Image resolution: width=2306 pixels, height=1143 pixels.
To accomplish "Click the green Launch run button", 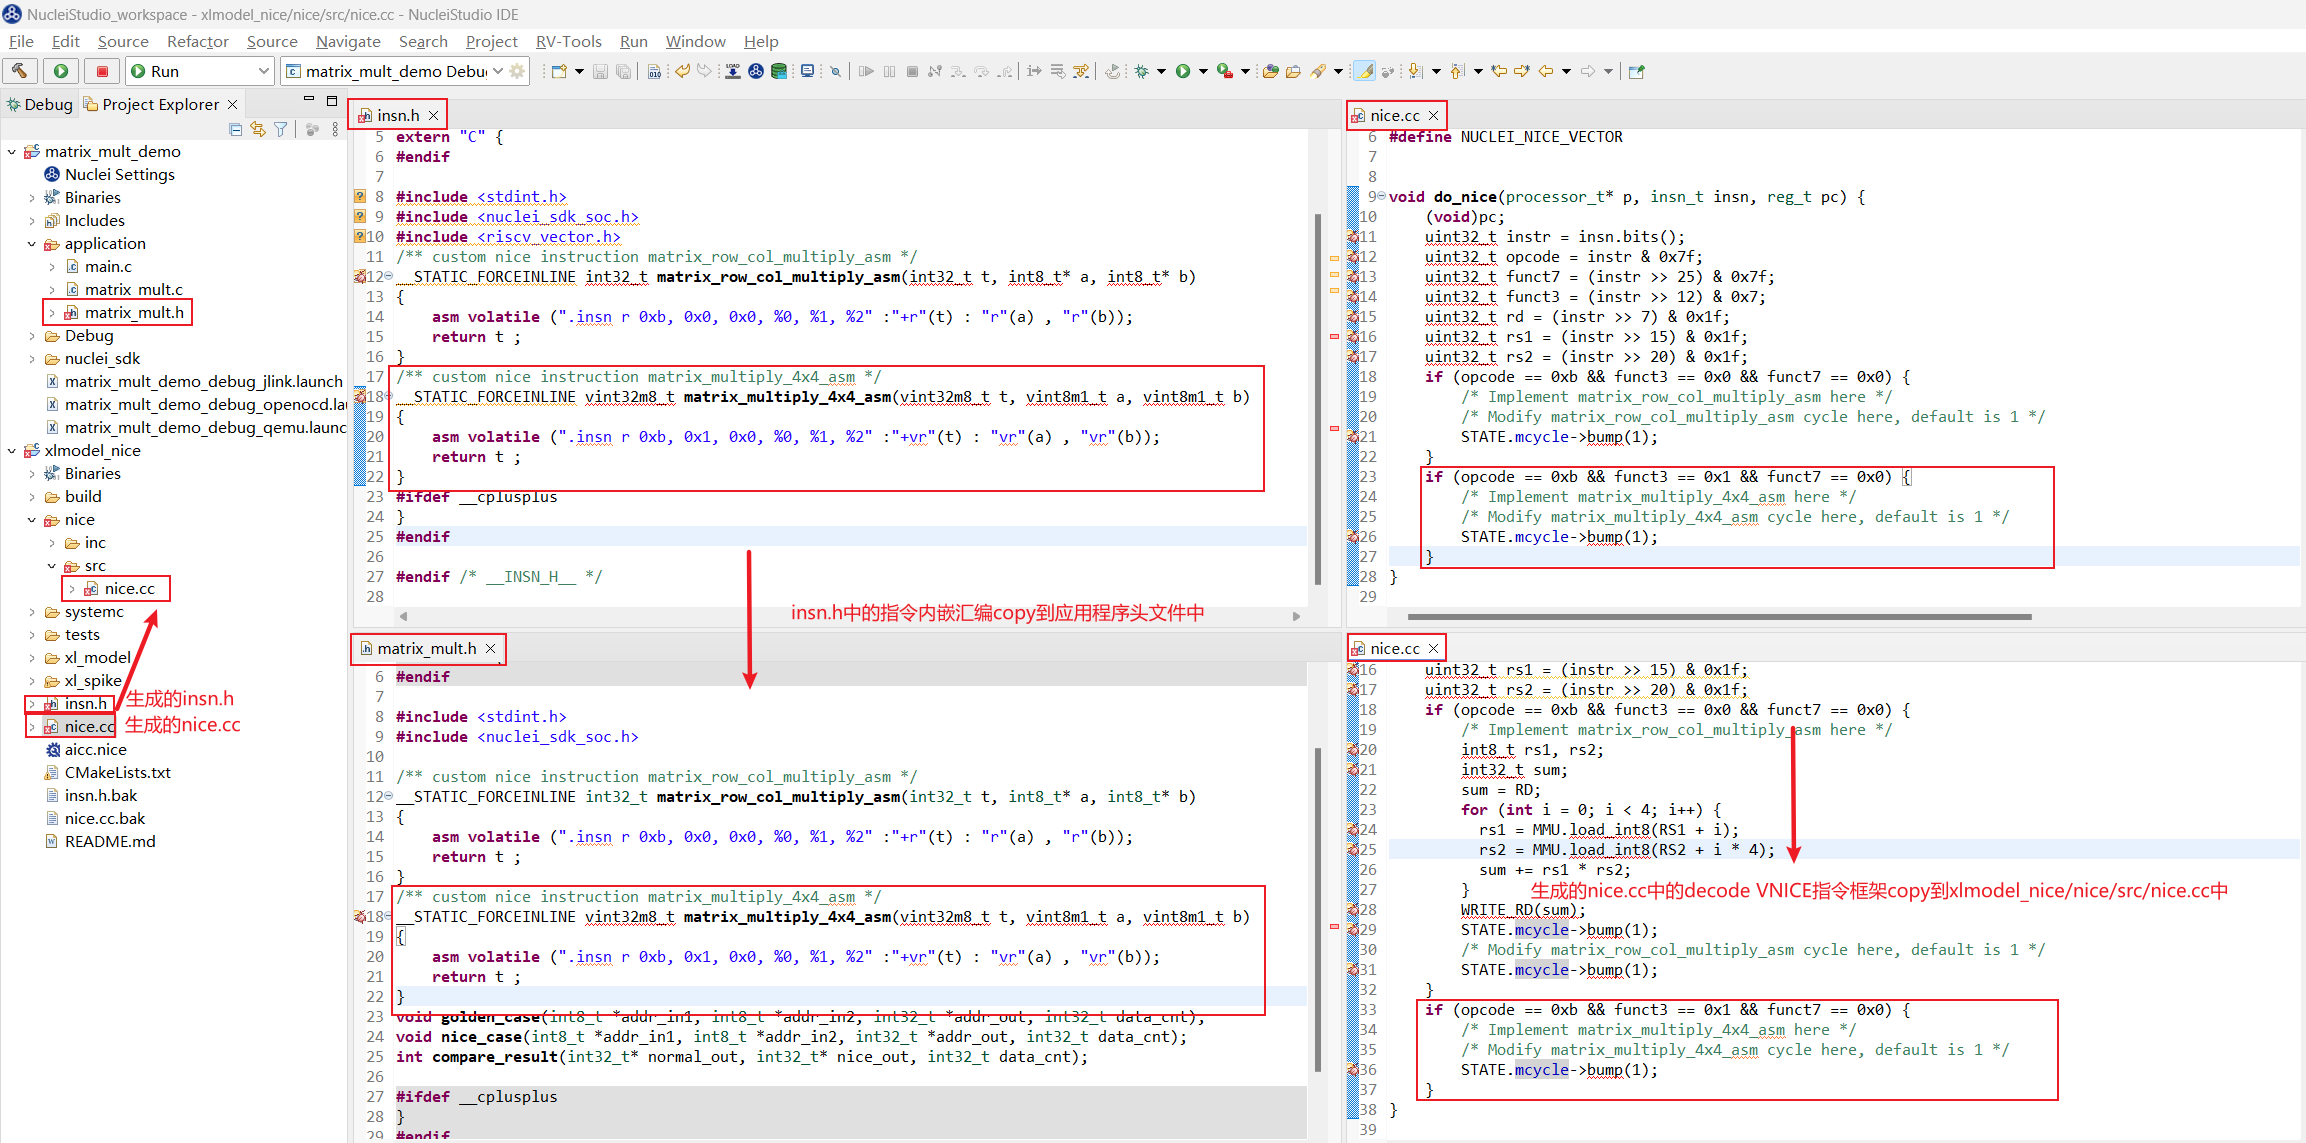I will 61,71.
